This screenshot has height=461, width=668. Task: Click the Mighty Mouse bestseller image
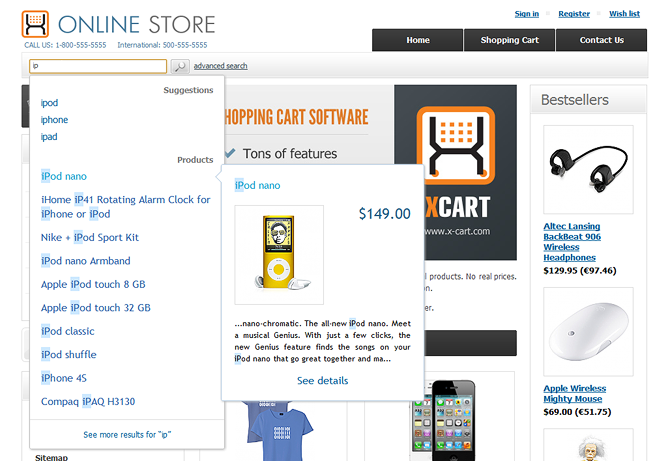[588, 331]
